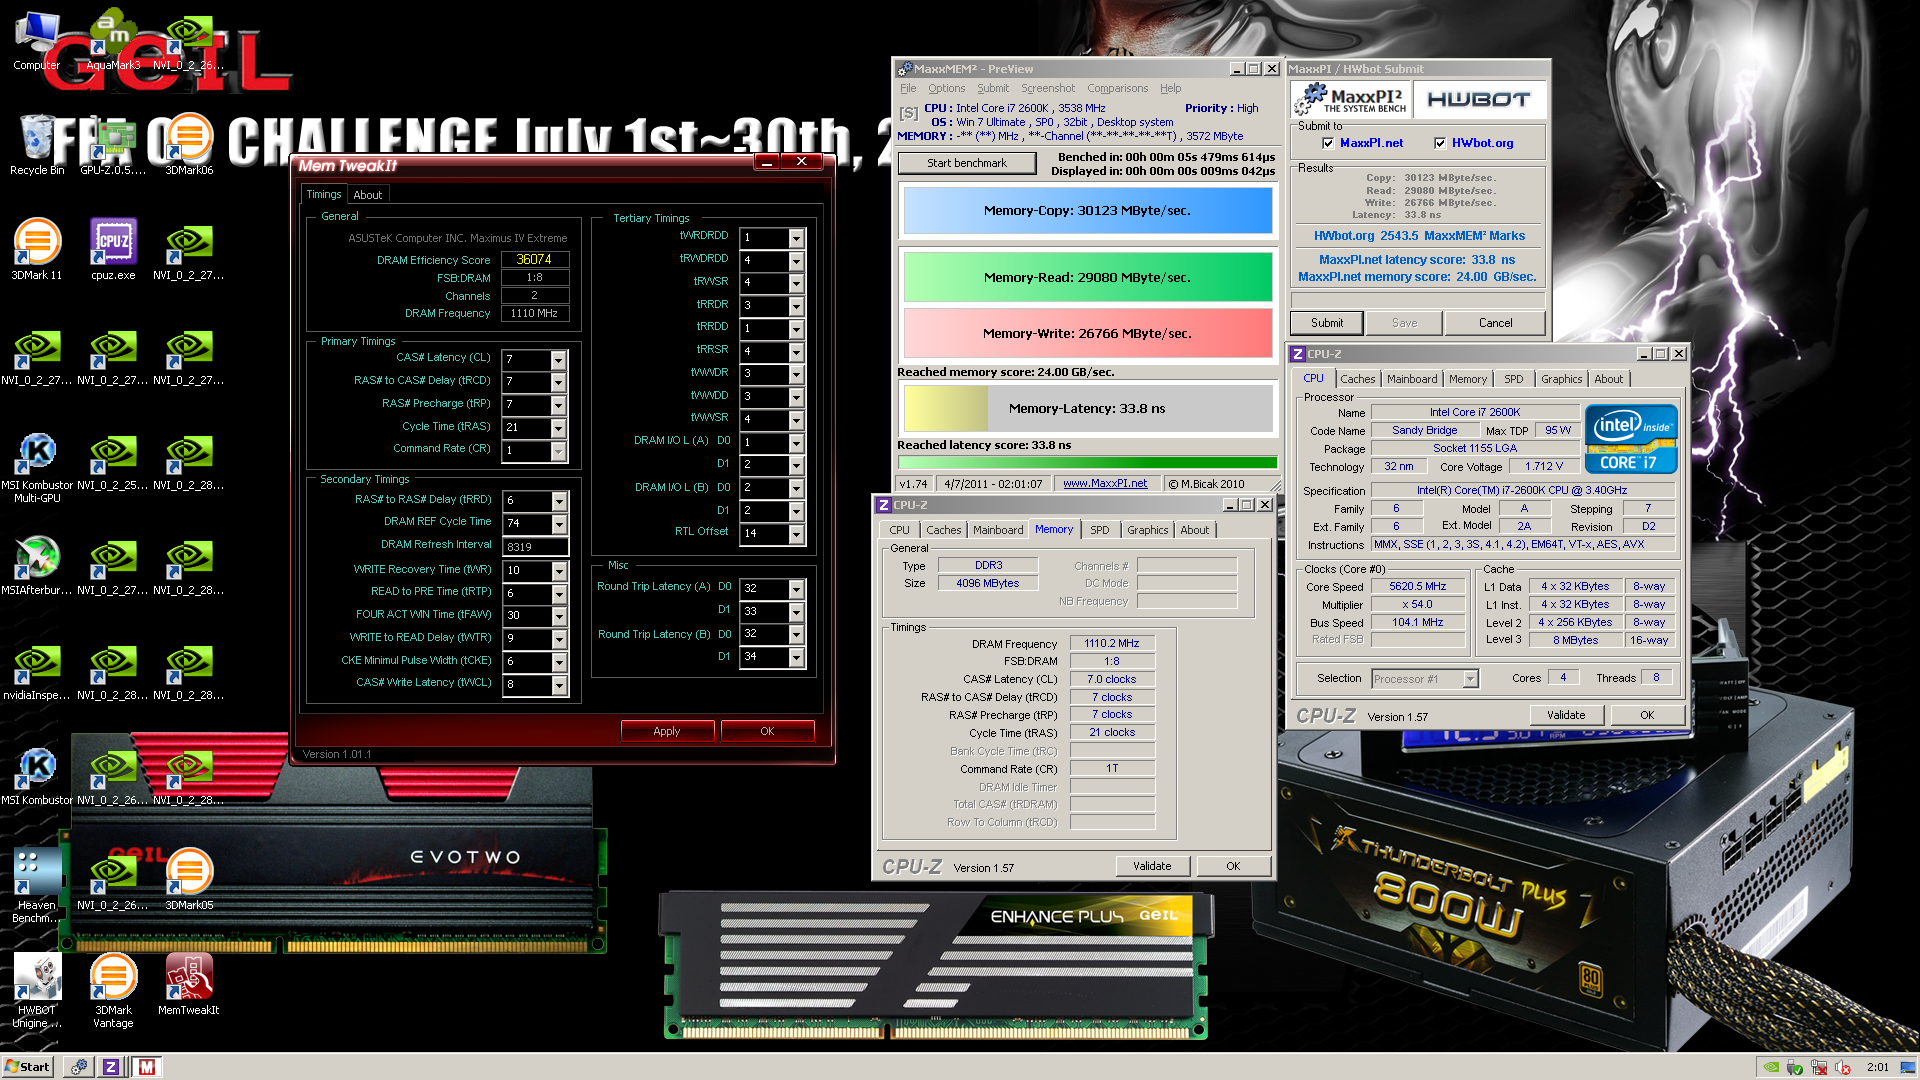The image size is (1920, 1080).
Task: Click the MemTweakIt taskbar button
Action: (147, 1067)
